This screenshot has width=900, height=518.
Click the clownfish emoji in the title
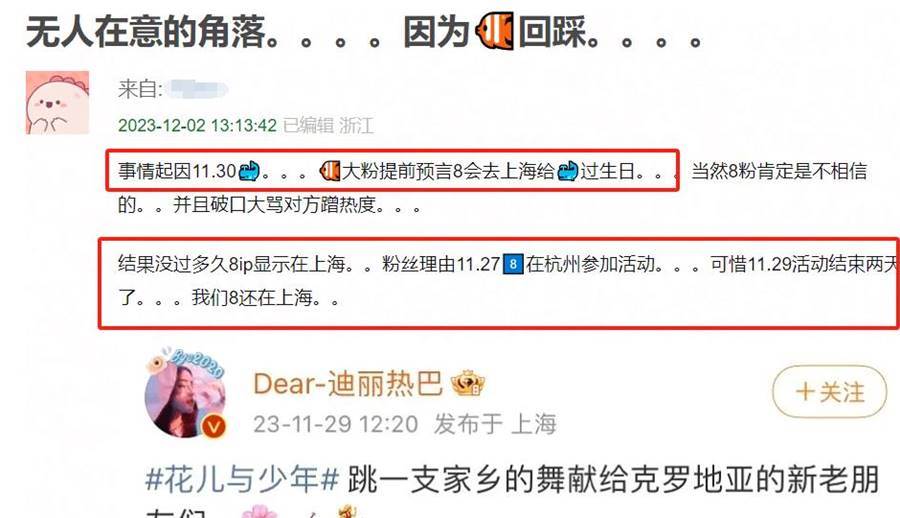[x=494, y=32]
